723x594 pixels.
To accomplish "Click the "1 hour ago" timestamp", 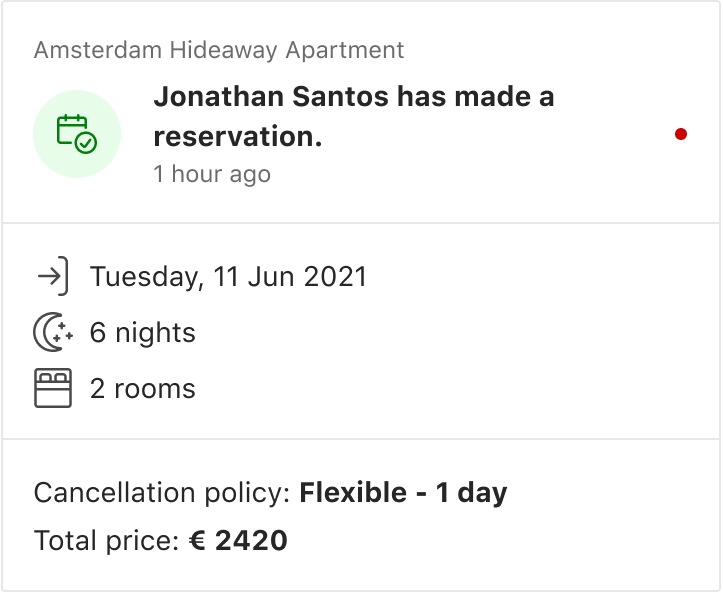I will point(212,174).
